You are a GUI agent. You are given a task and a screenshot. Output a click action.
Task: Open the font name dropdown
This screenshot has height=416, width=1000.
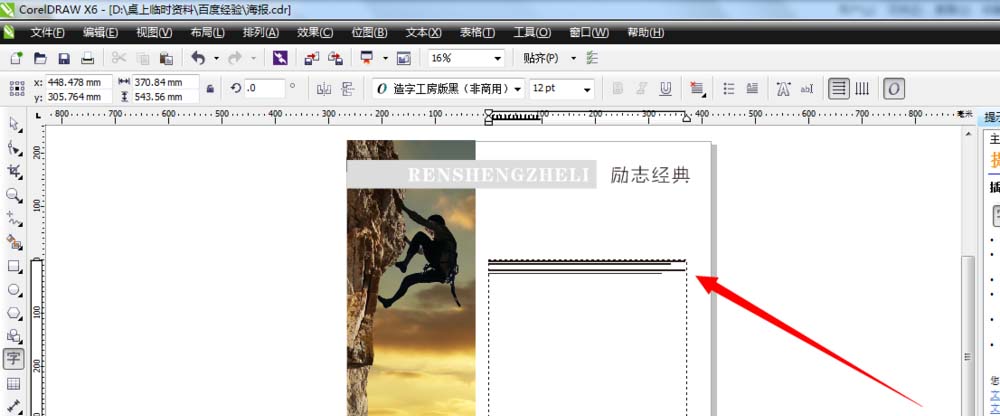(517, 89)
